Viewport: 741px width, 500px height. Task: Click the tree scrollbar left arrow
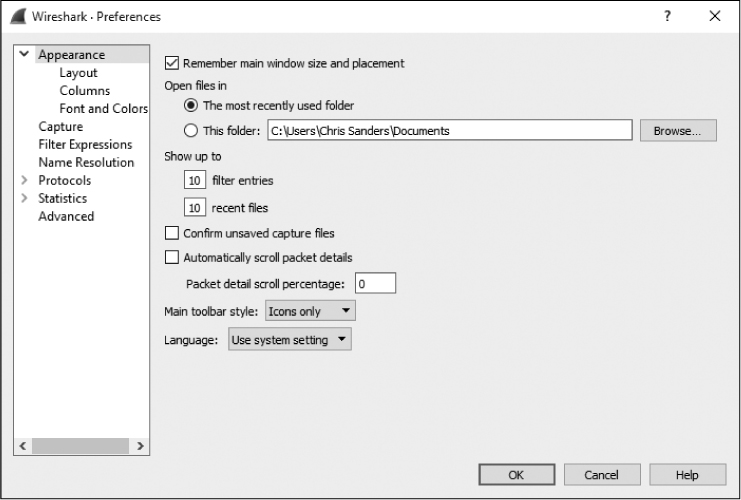point(23,446)
